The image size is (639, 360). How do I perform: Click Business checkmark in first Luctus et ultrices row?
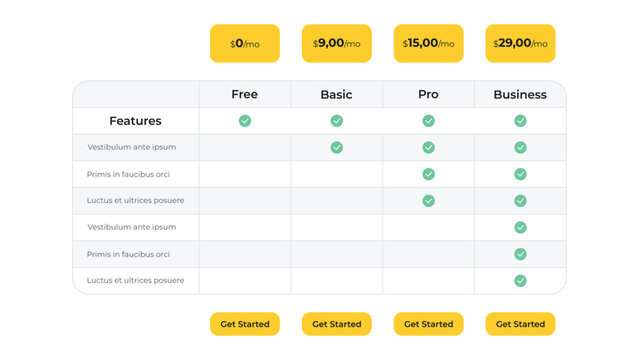point(520,201)
